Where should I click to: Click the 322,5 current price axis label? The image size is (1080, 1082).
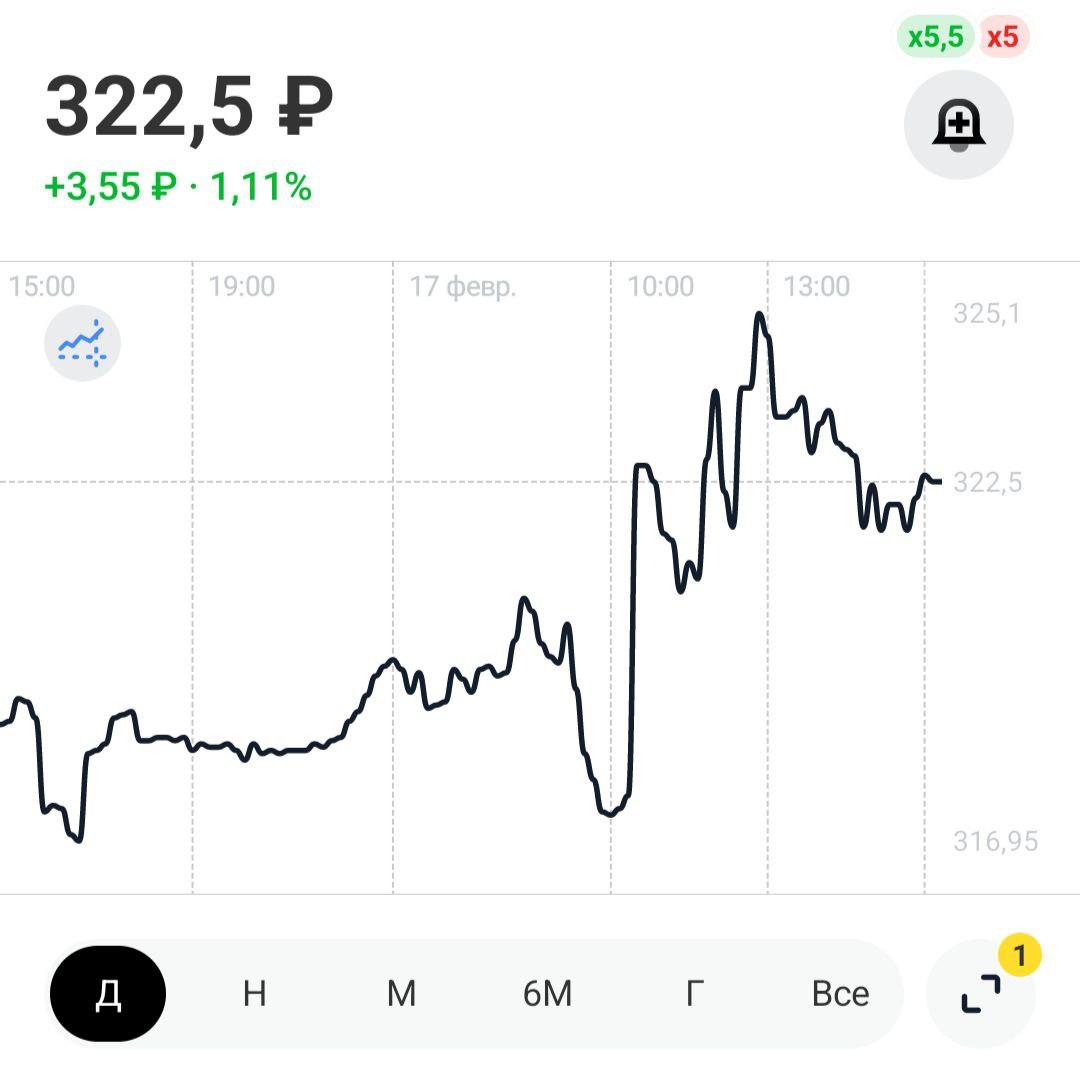click(987, 483)
